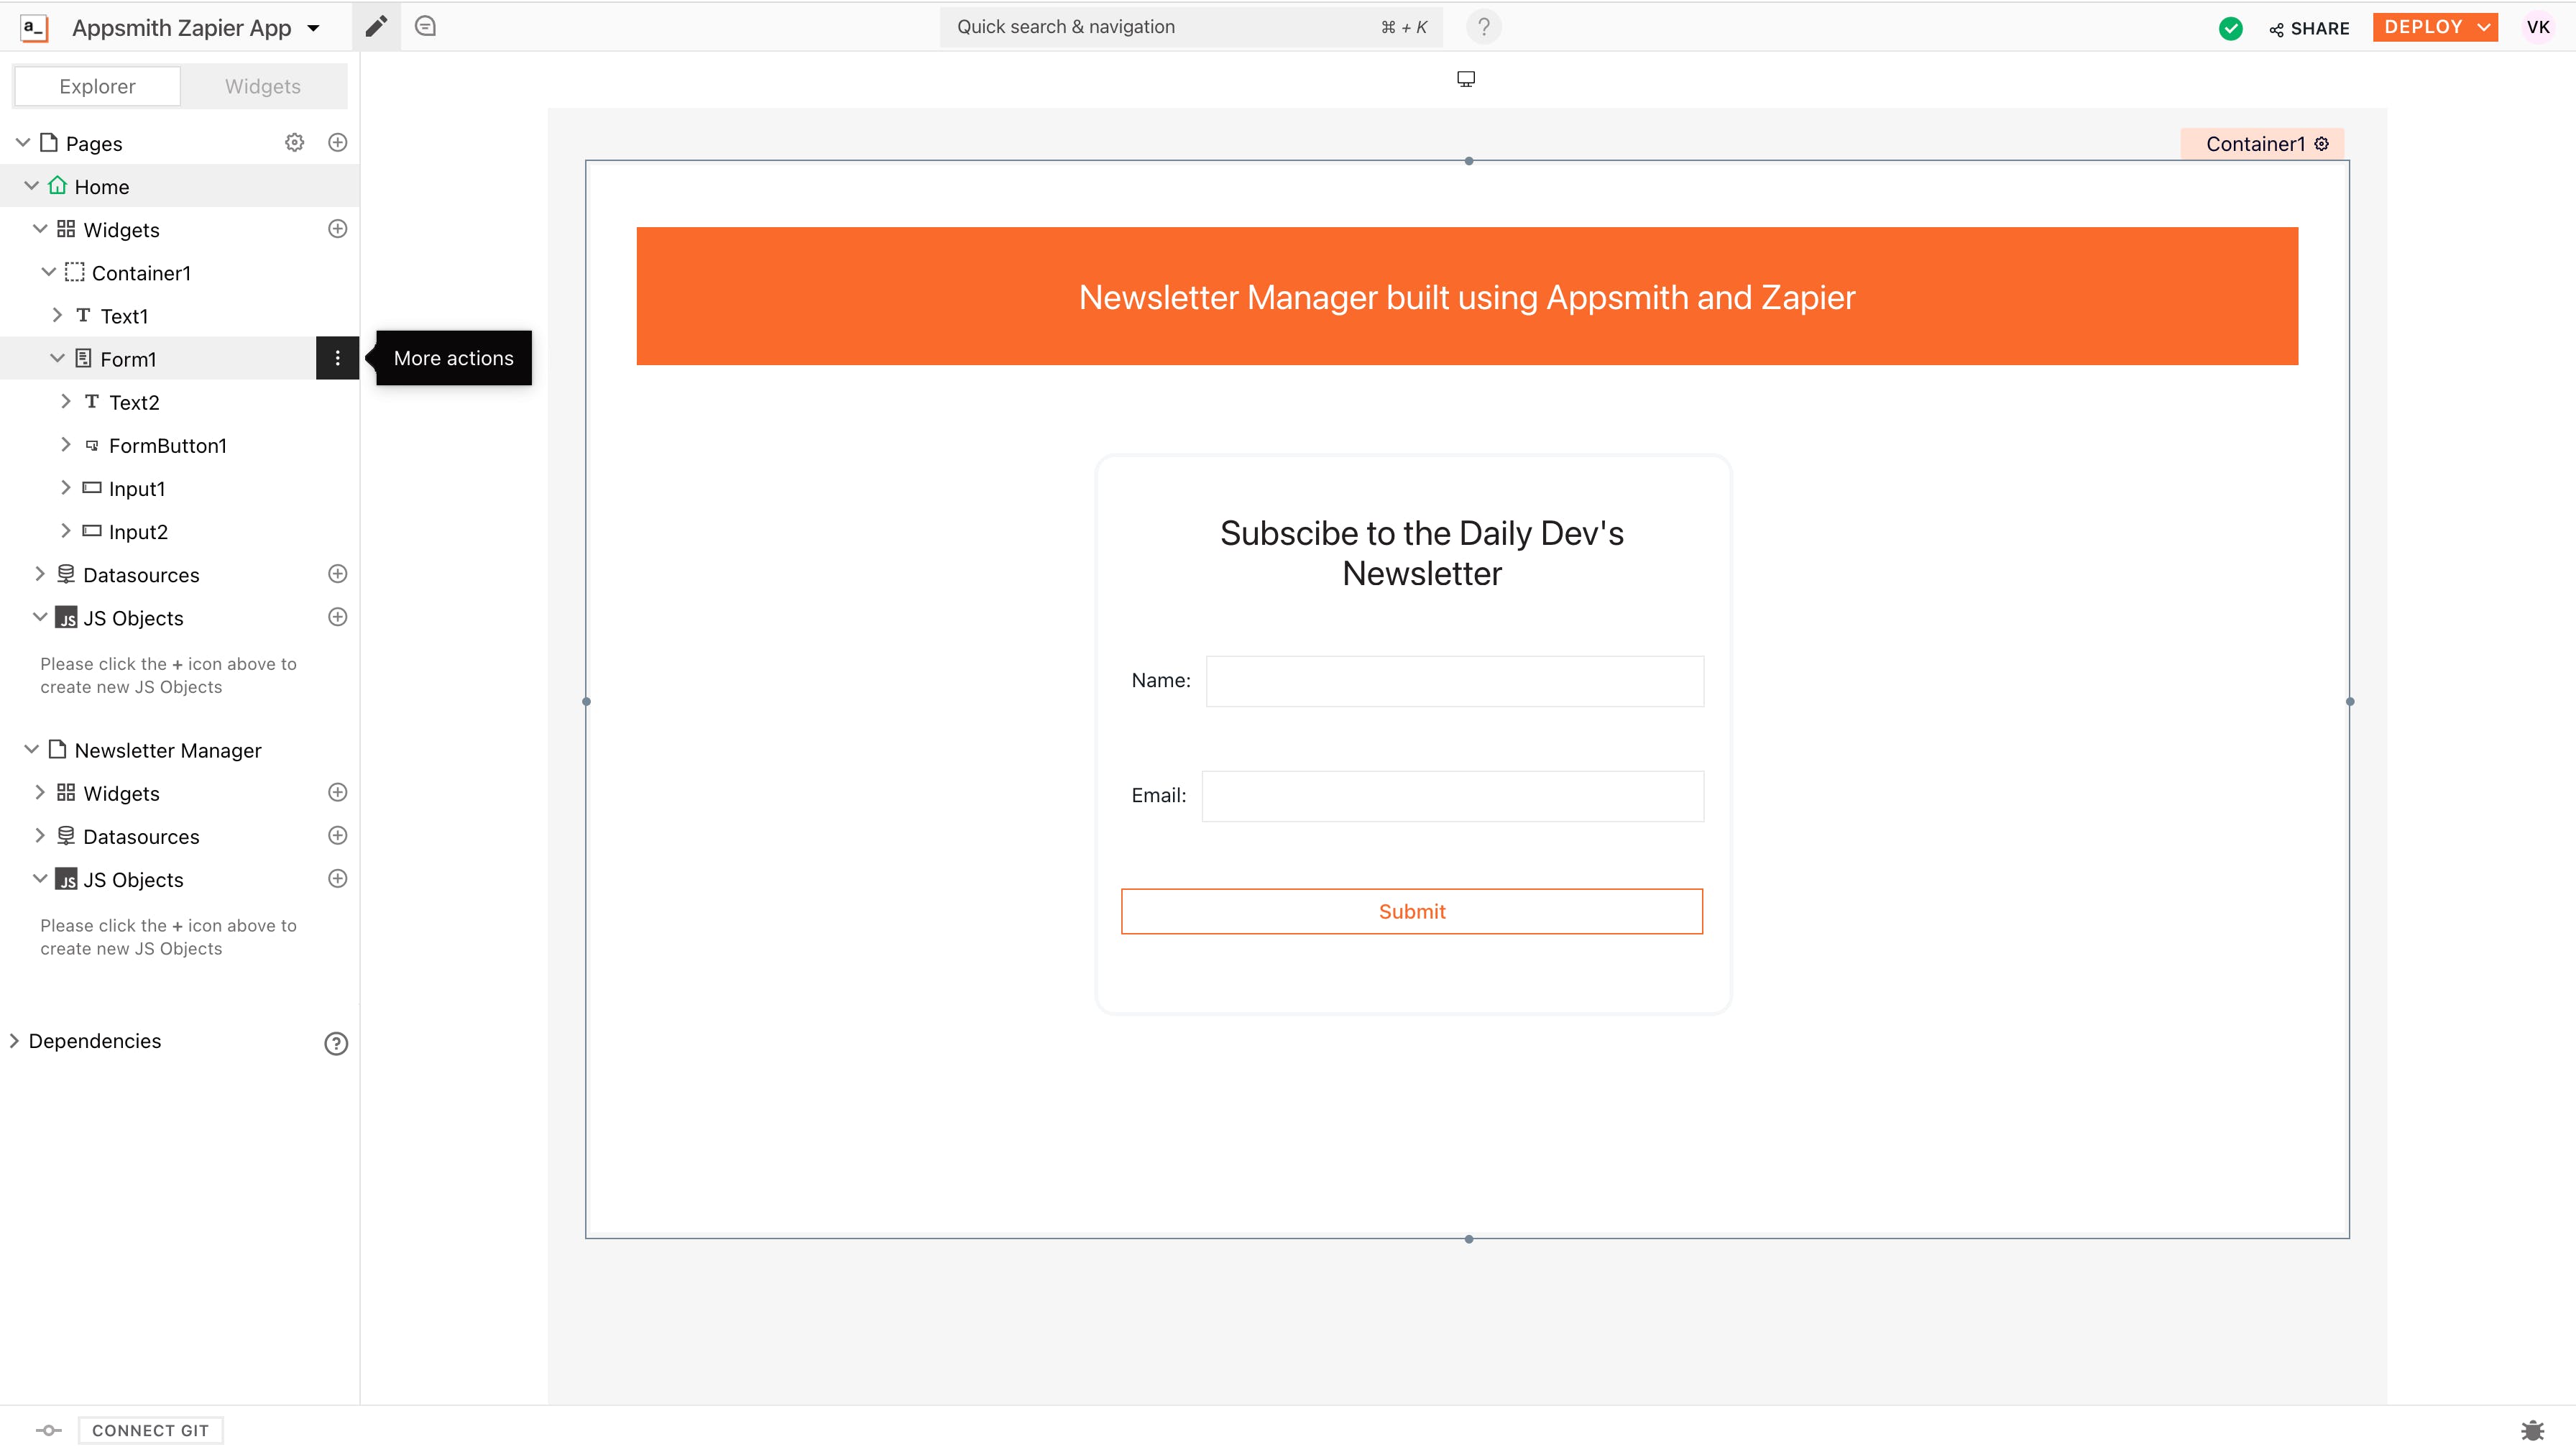Screen dimensions: 2576x1452
Task: Click the Connect Git button
Action: pyautogui.click(x=150, y=1430)
